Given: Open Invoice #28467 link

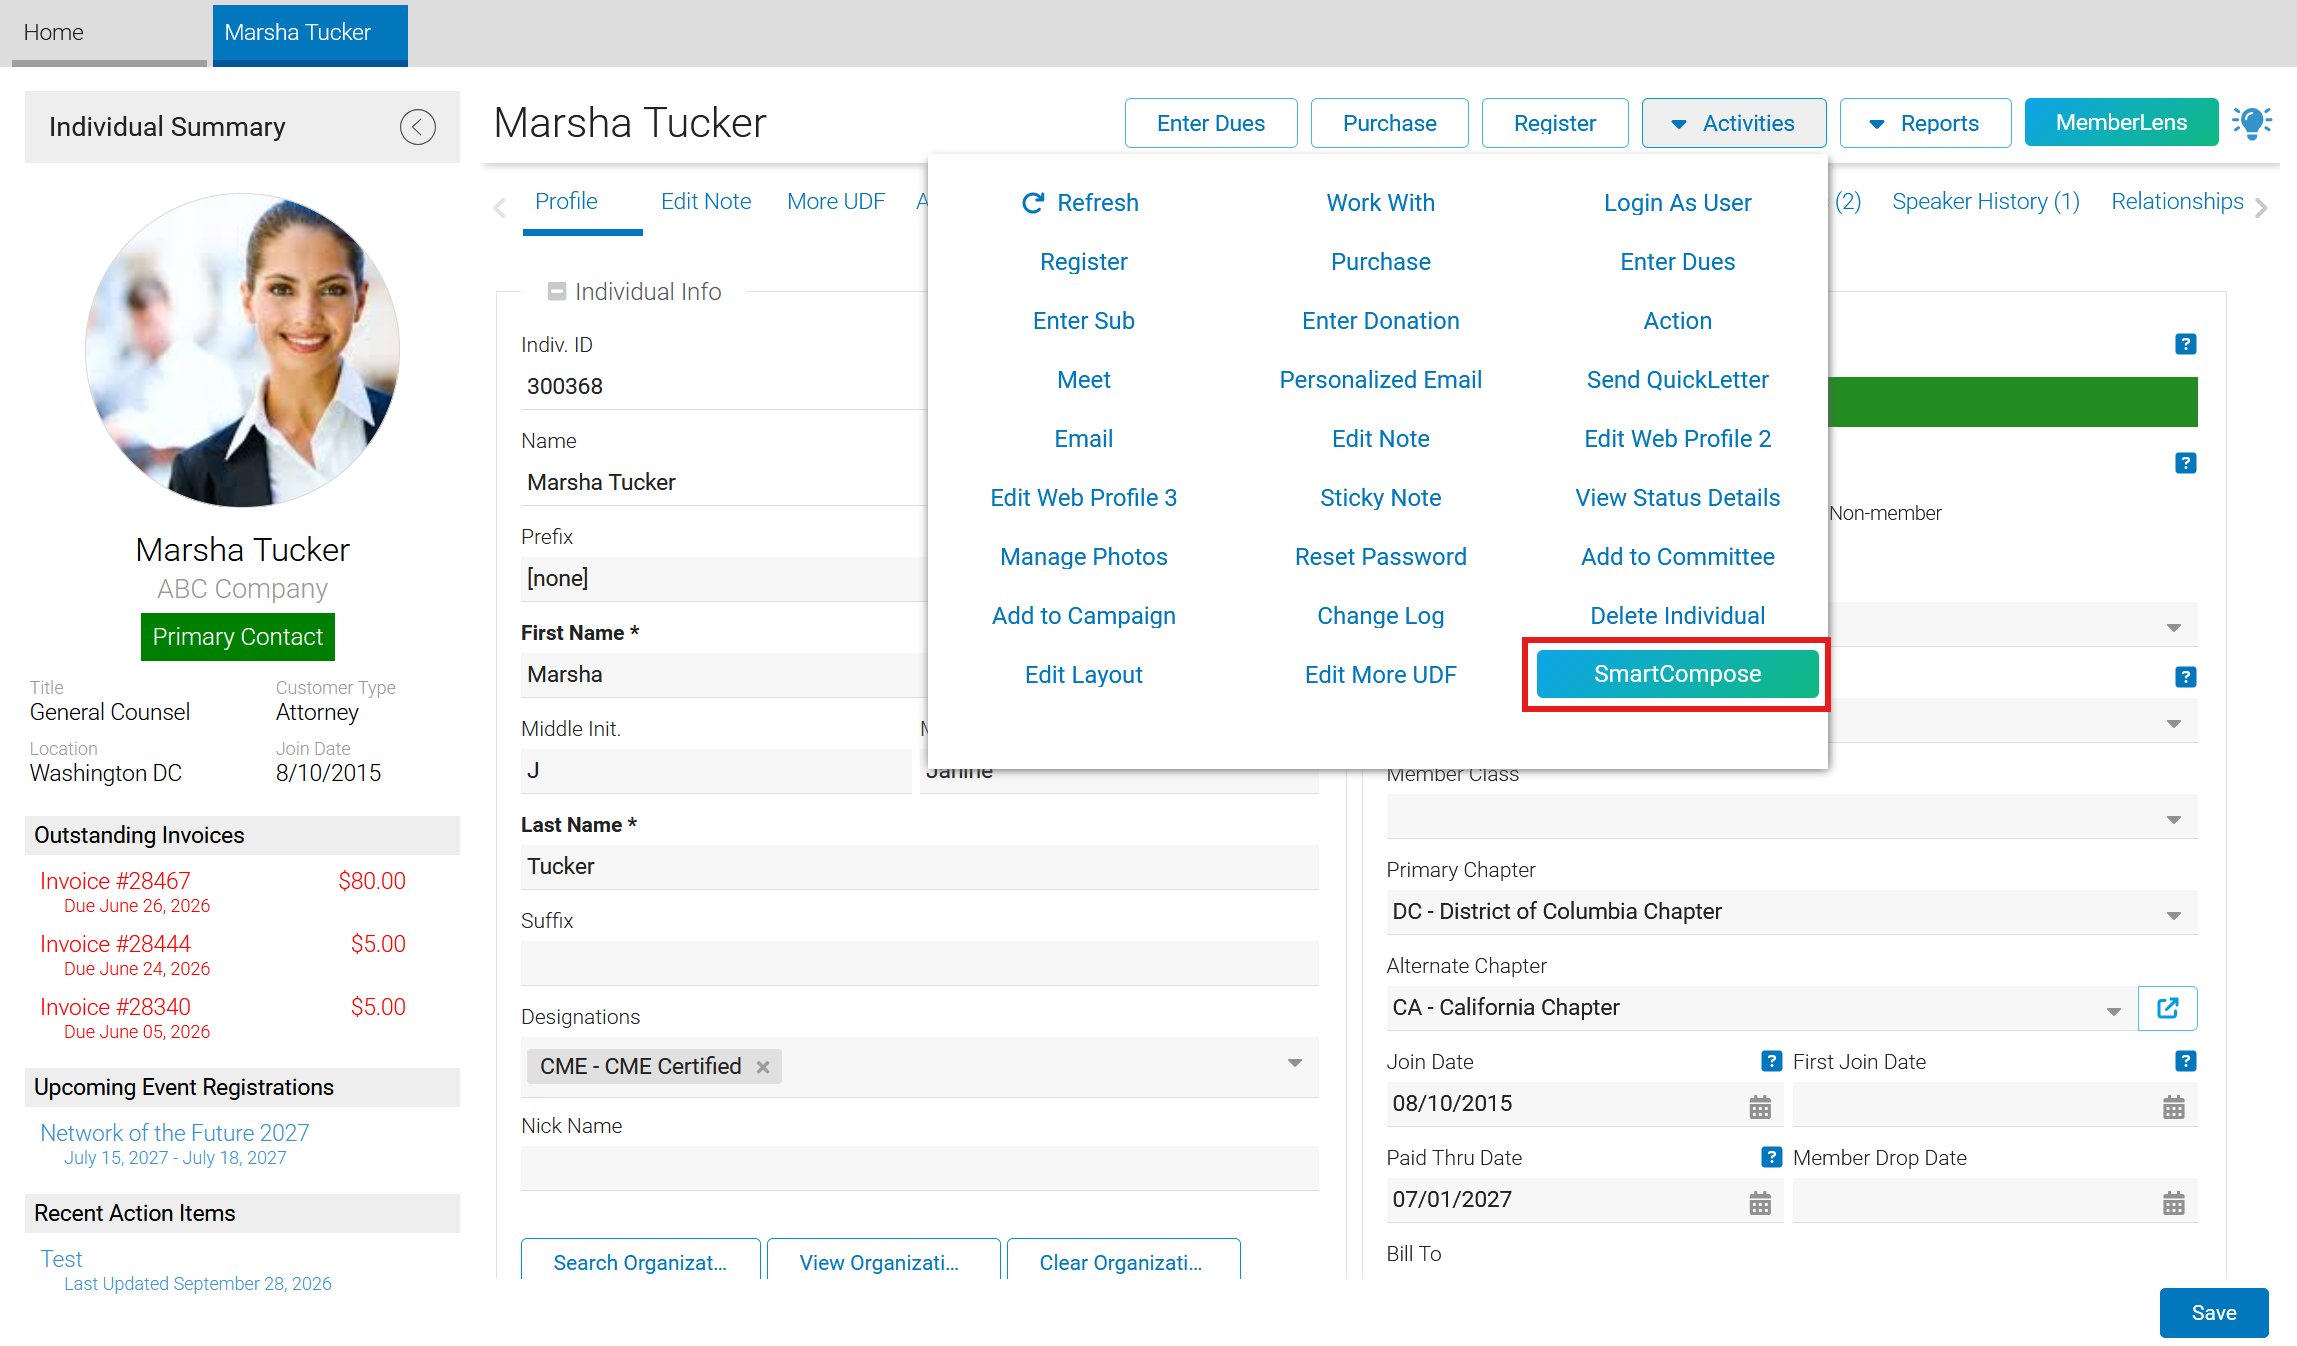Looking at the screenshot, I should point(115,881).
